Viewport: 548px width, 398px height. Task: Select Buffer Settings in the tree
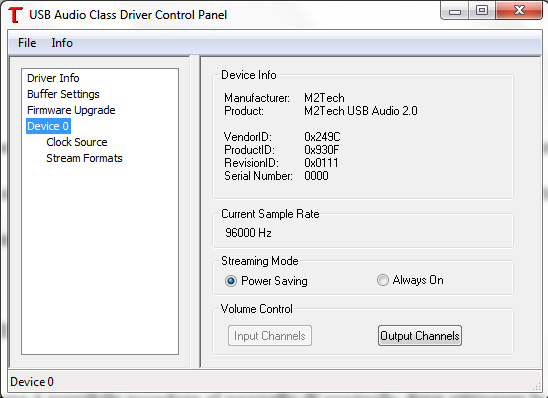pyautogui.click(x=63, y=94)
